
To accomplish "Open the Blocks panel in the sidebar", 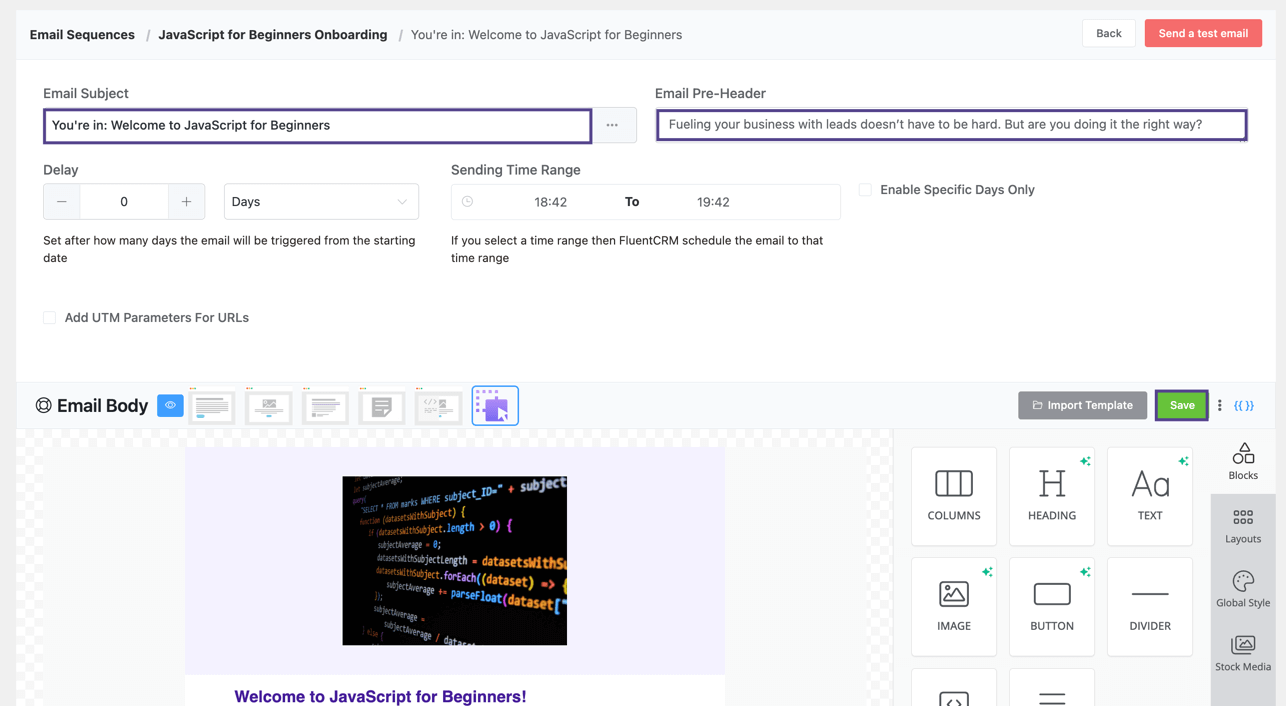I will point(1243,460).
